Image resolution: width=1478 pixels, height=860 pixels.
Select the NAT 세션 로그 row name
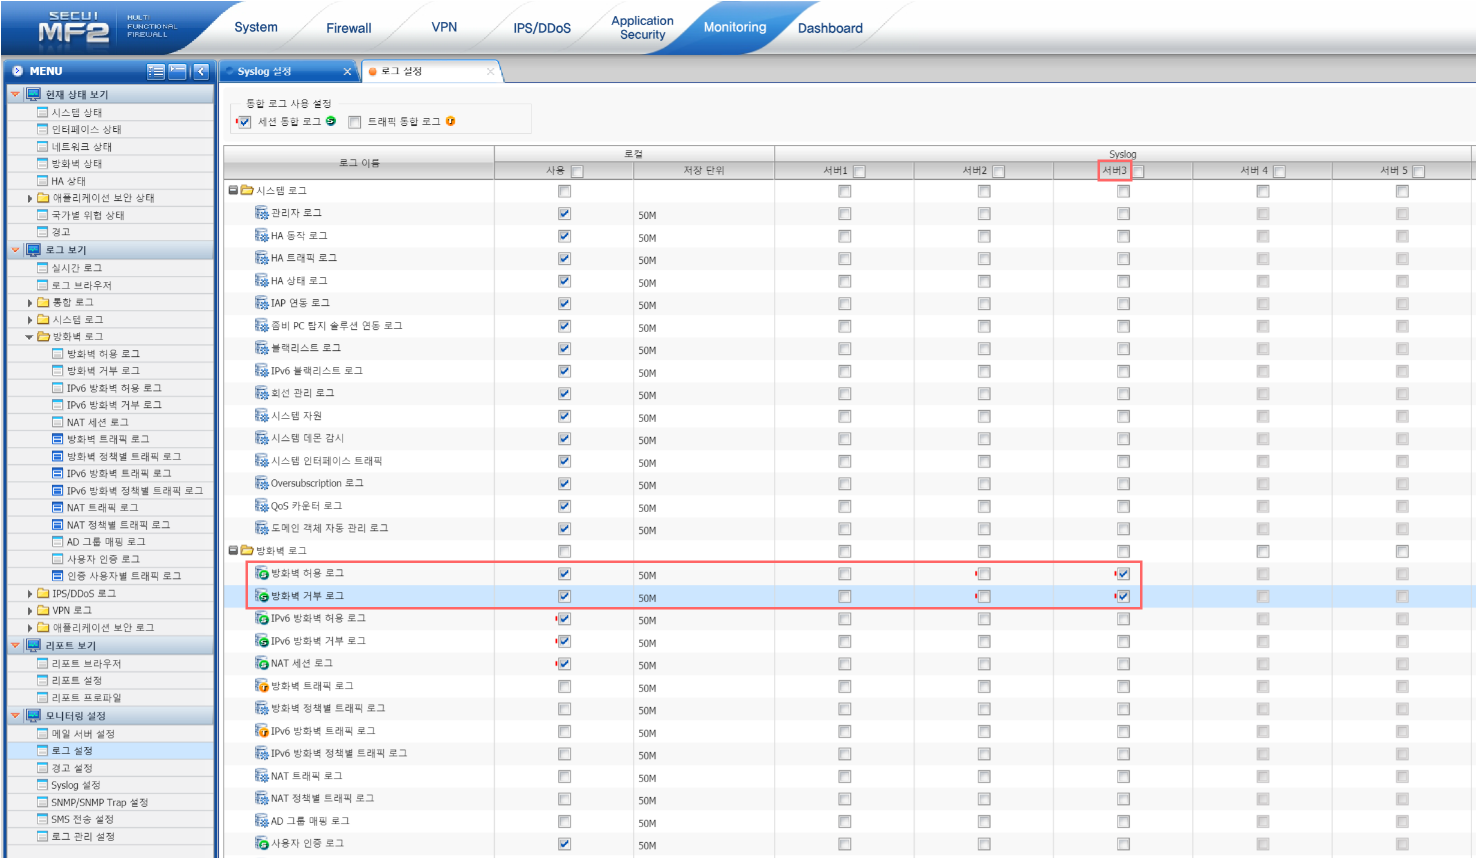click(x=302, y=663)
